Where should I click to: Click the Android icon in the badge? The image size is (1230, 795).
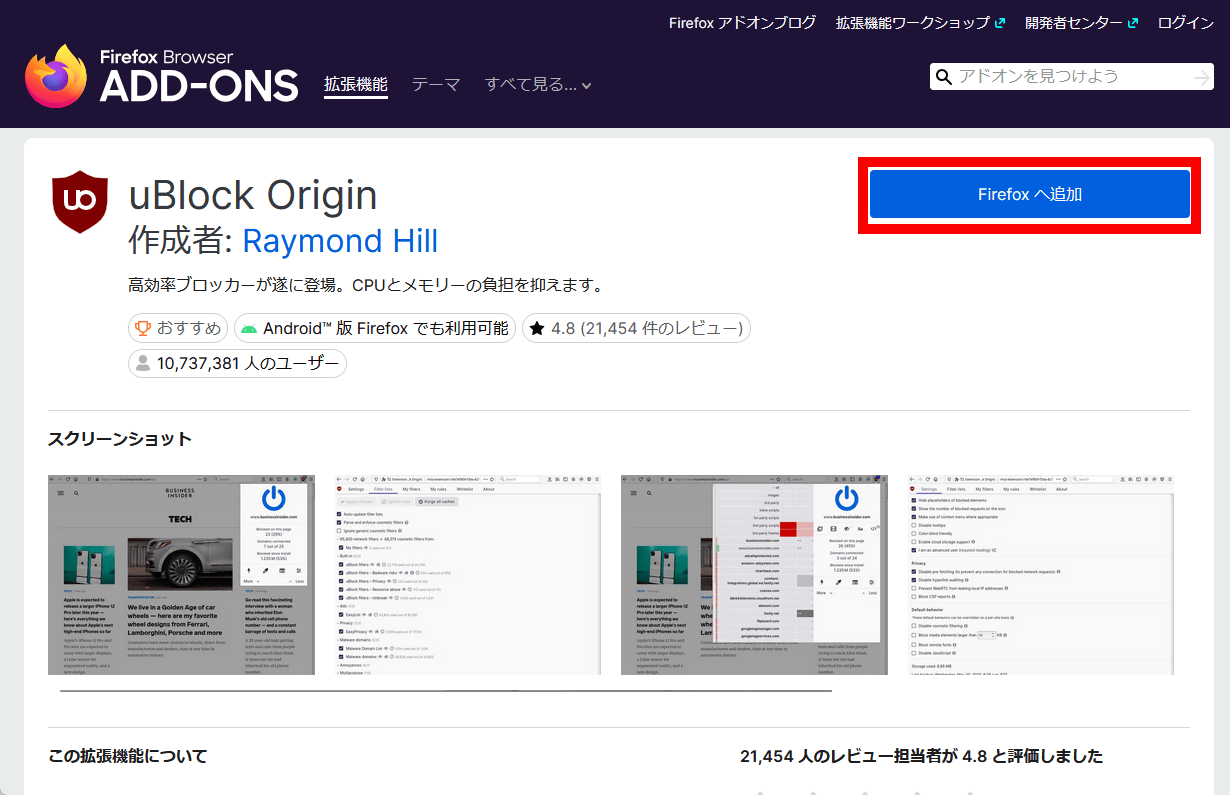(x=248, y=328)
